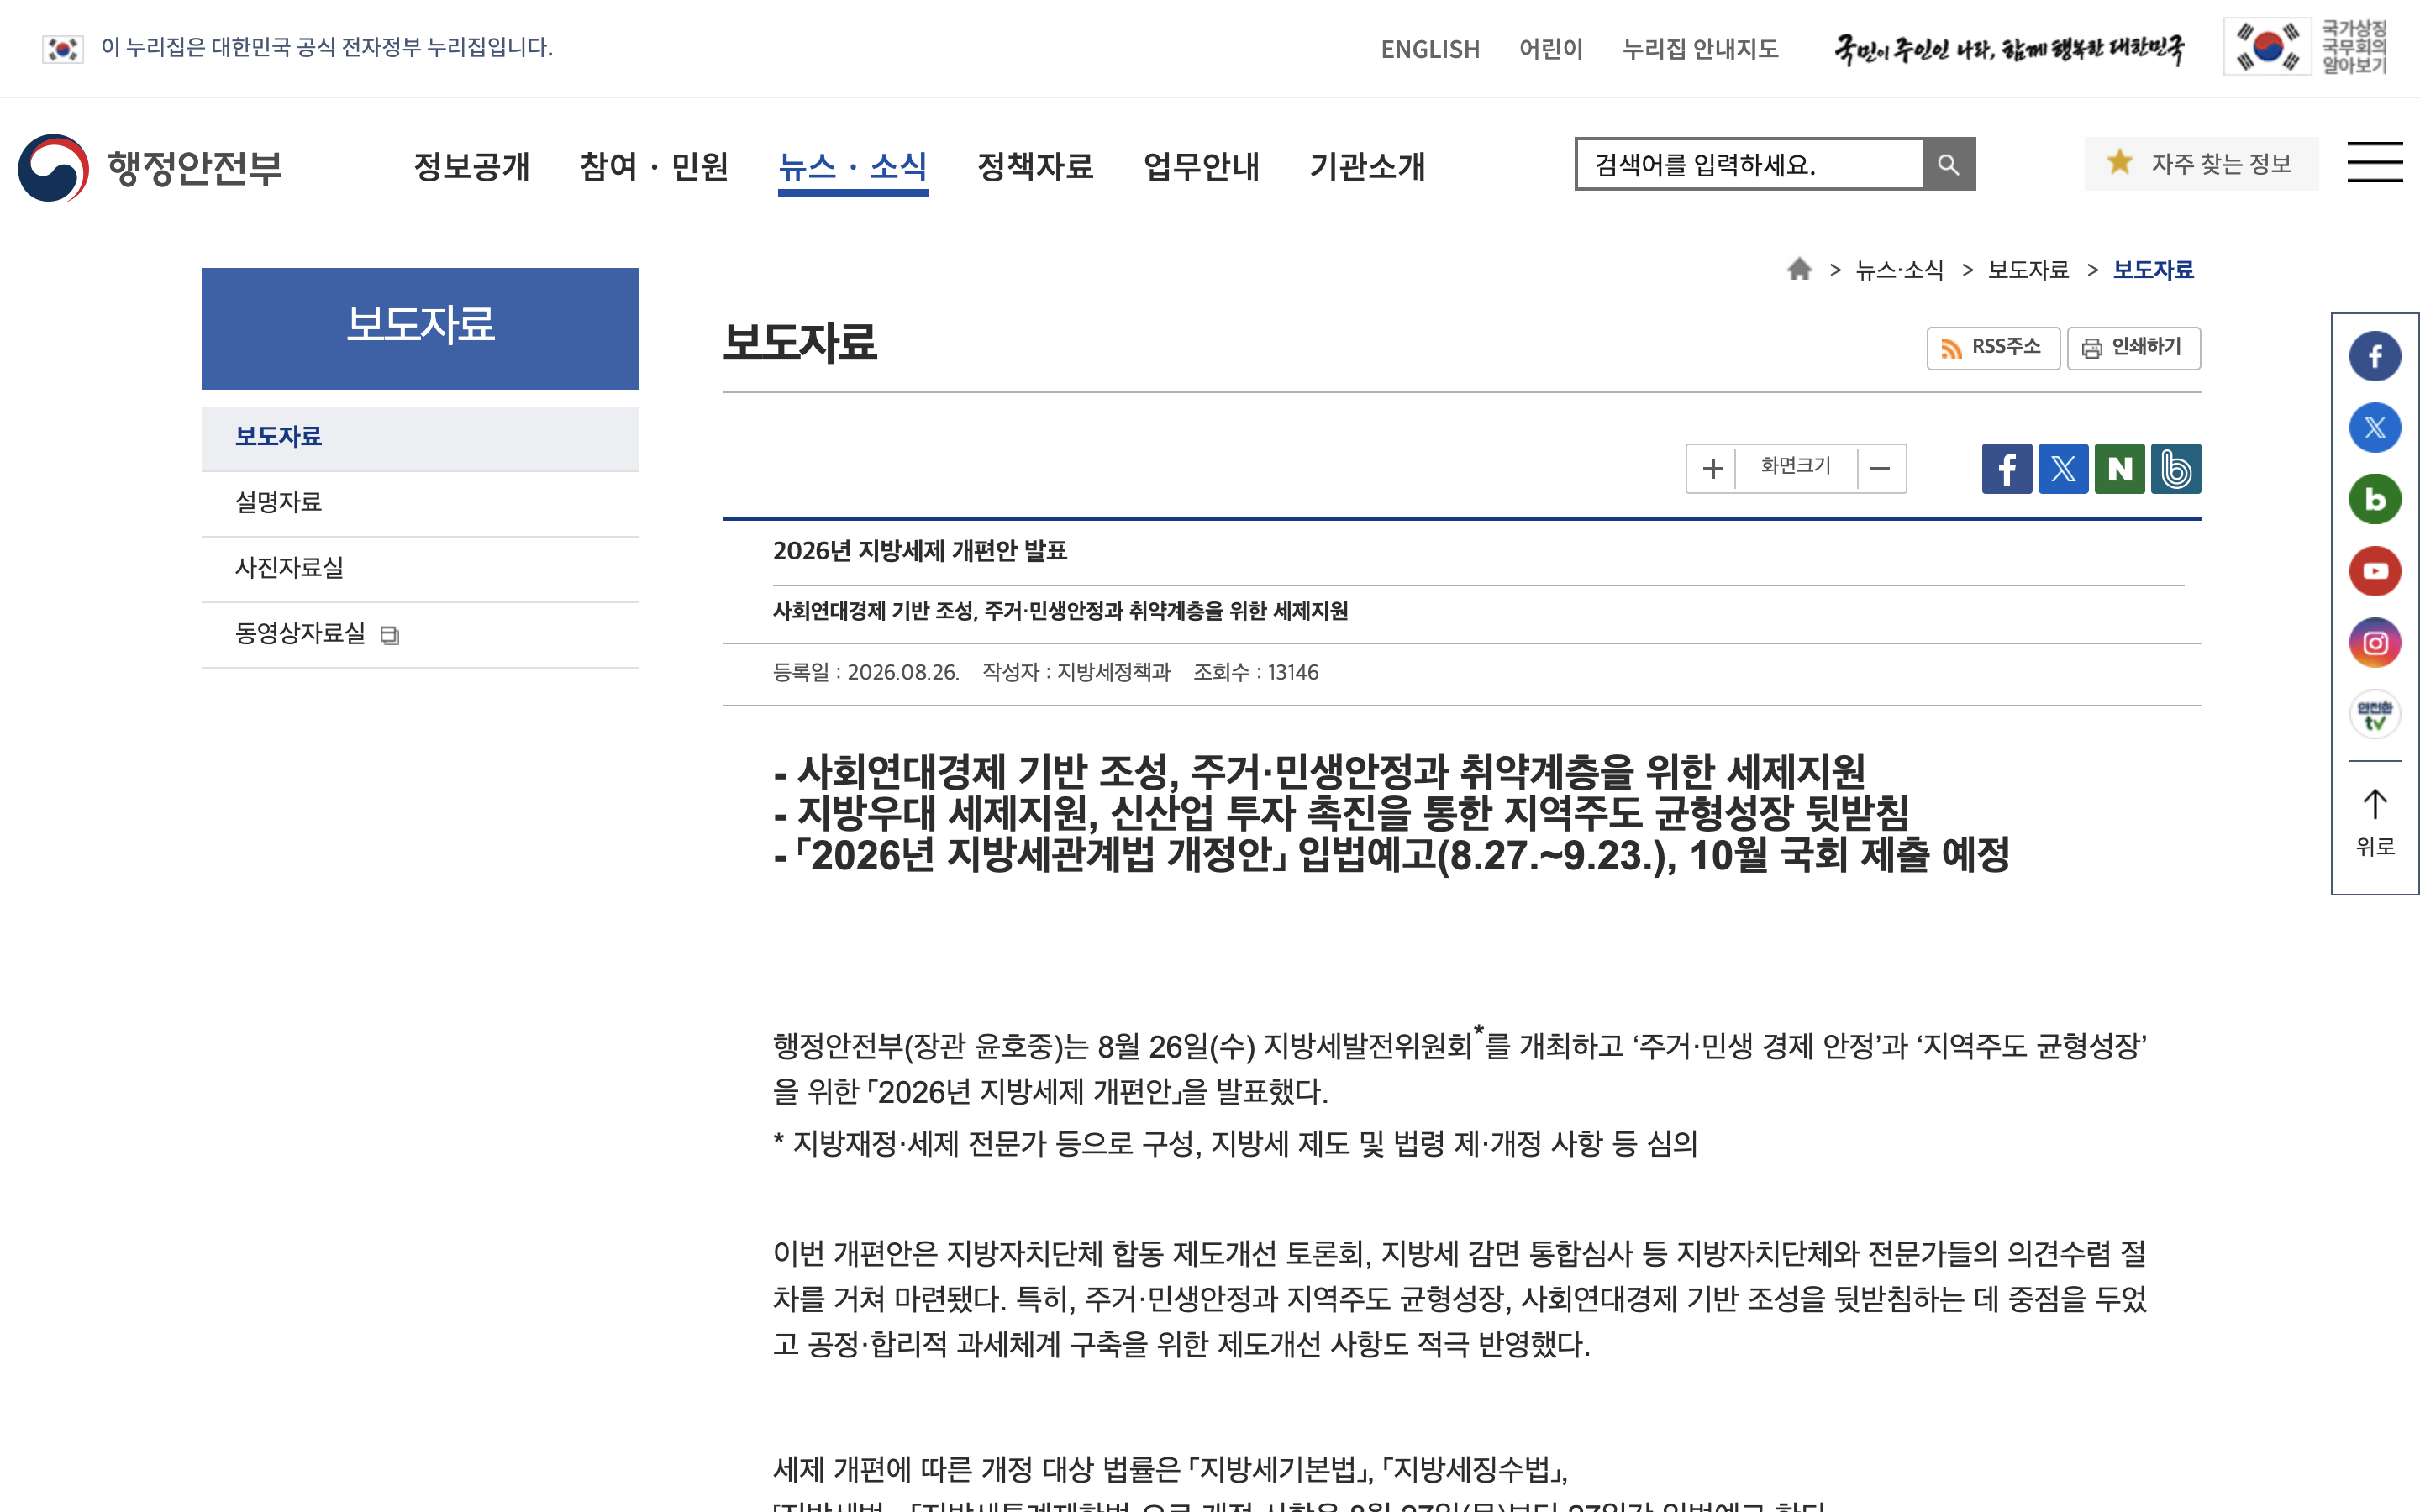Focus the 검색어를 입력하세요 search field
This screenshot has height=1512, width=2420.
click(1749, 164)
